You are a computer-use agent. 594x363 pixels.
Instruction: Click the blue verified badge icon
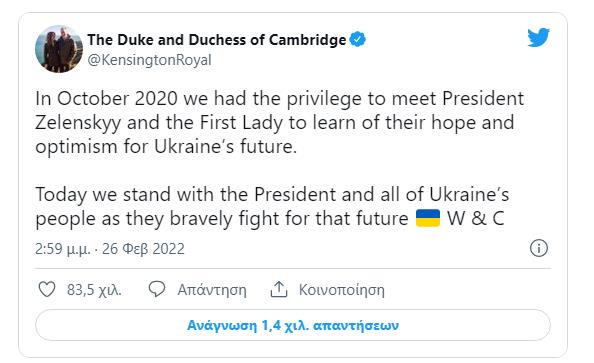[358, 39]
